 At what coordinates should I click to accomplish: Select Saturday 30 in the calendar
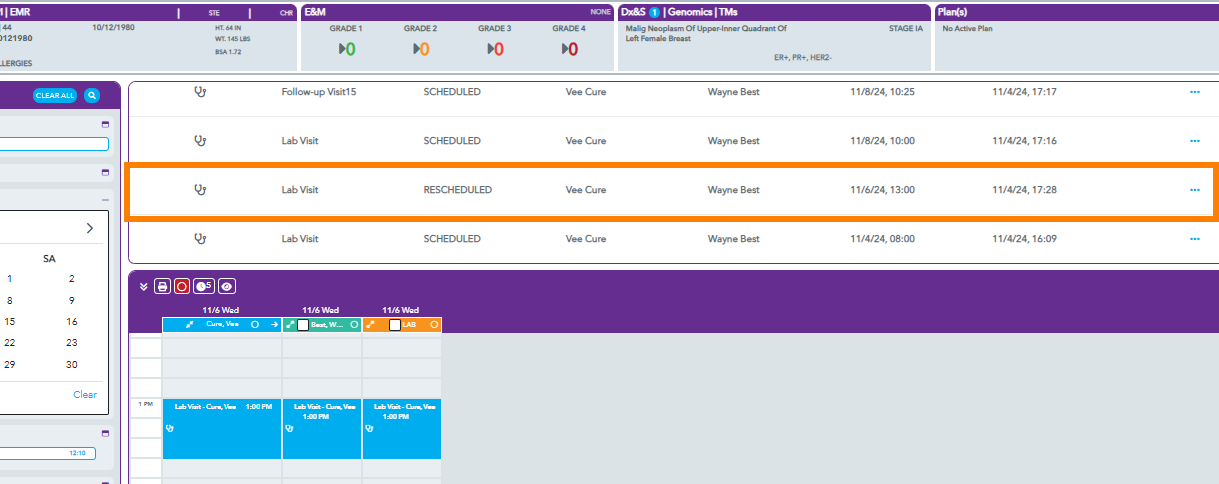(71, 364)
